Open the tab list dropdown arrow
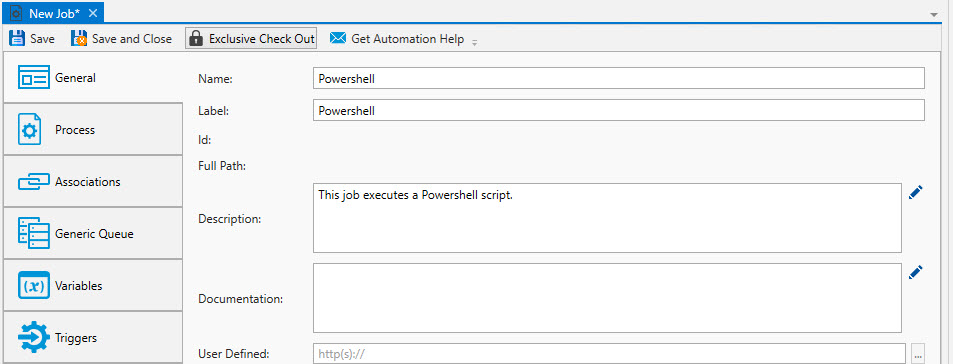This screenshot has height=364, width=953. pyautogui.click(x=934, y=13)
